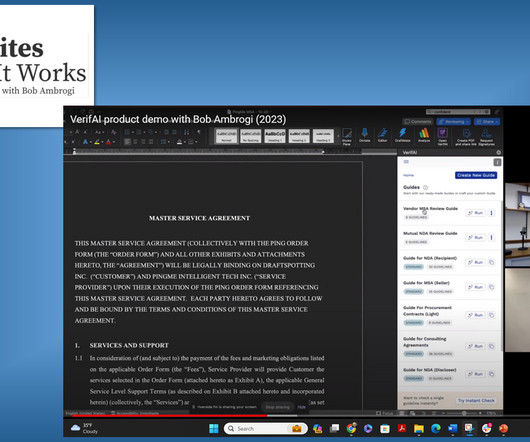The height and width of the screenshot is (442, 530).
Task: Open more options for Mutual NDA Review Guide
Action: point(491,238)
